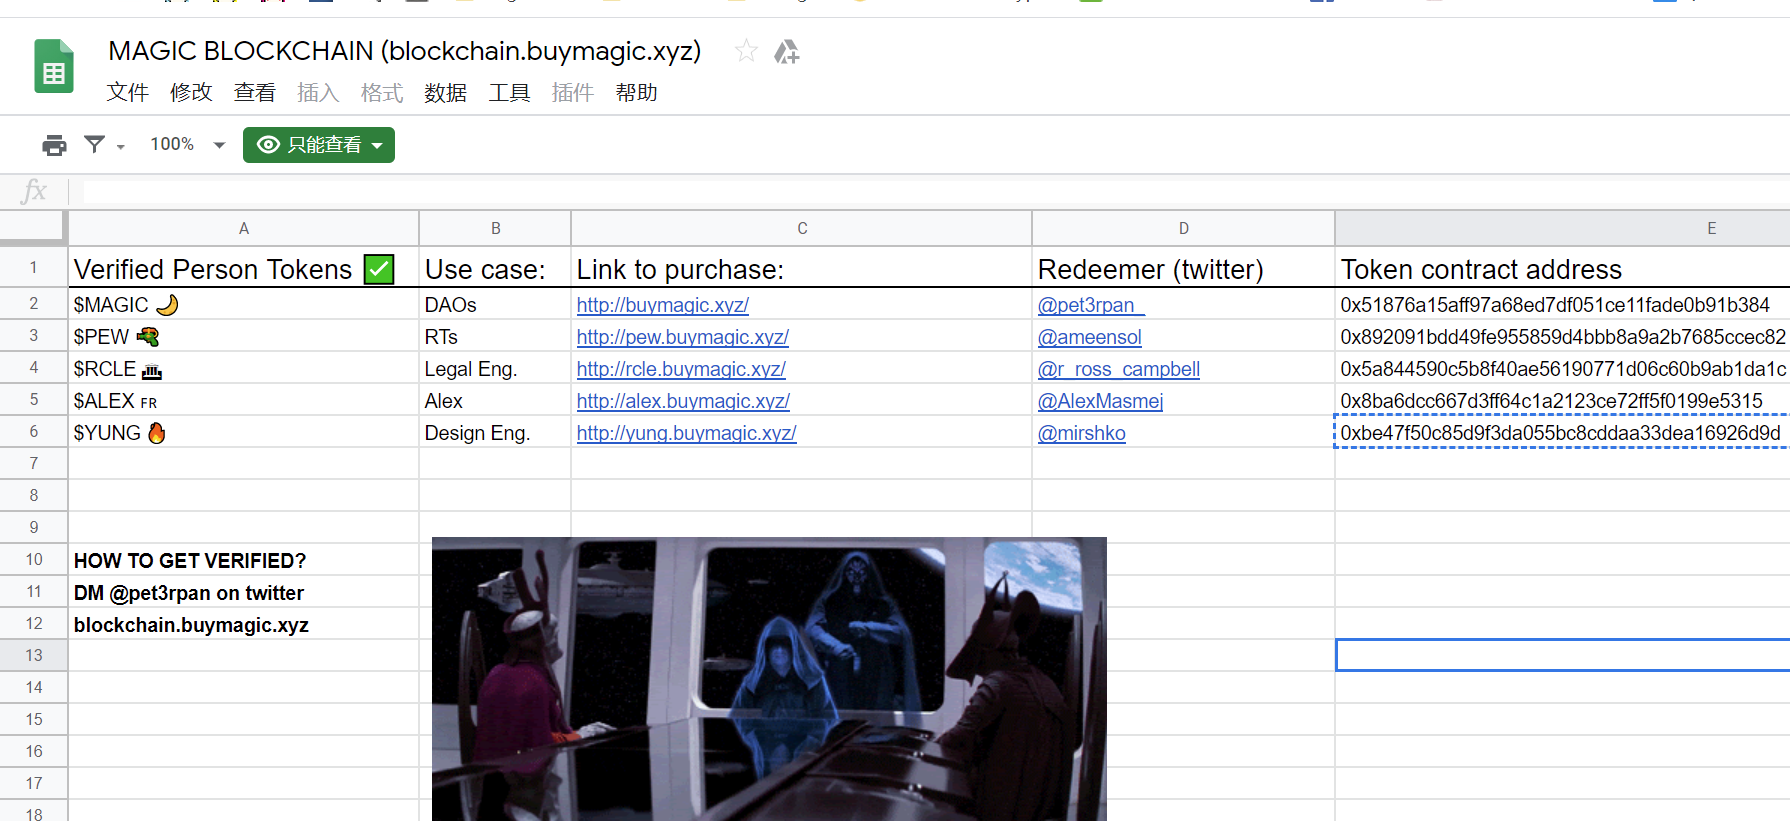Select the $ALEX token cell
The width and height of the screenshot is (1790, 821).
[244, 401]
